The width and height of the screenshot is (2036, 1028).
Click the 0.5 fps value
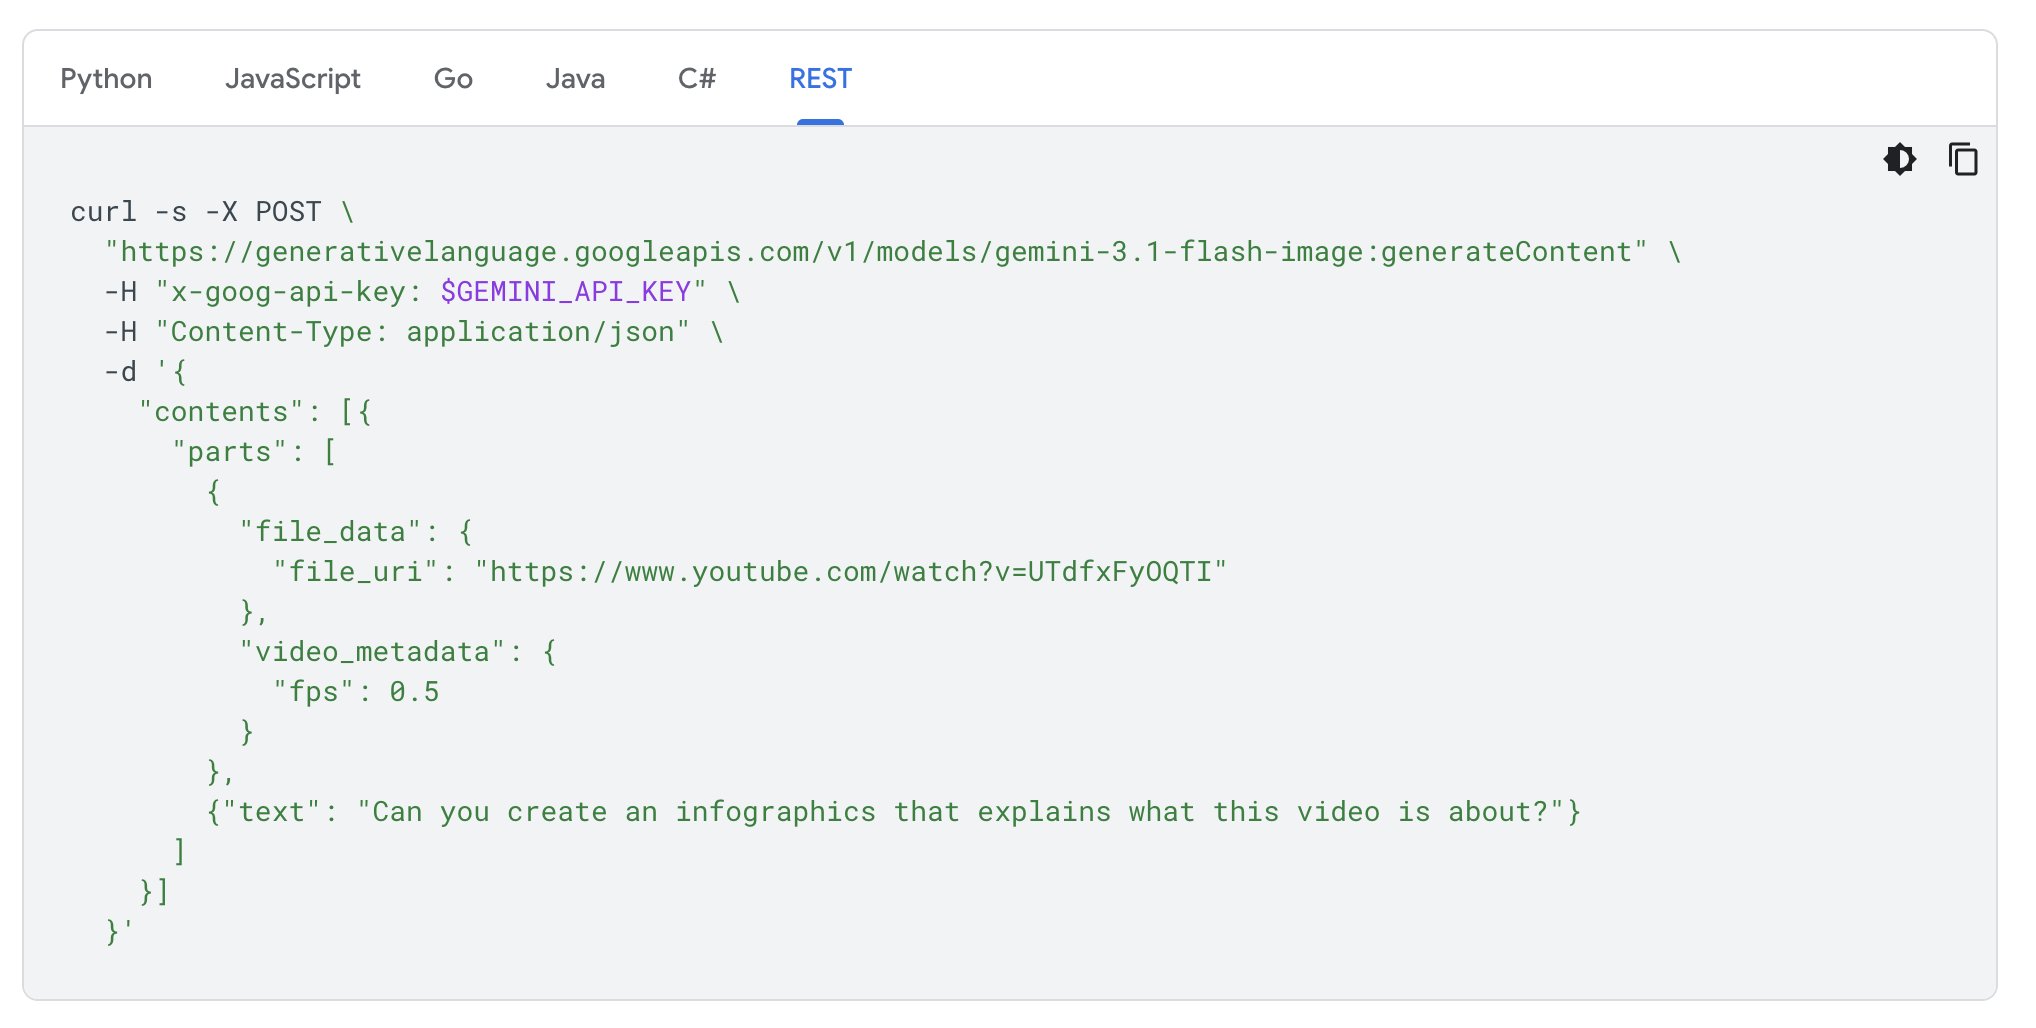coord(415,692)
